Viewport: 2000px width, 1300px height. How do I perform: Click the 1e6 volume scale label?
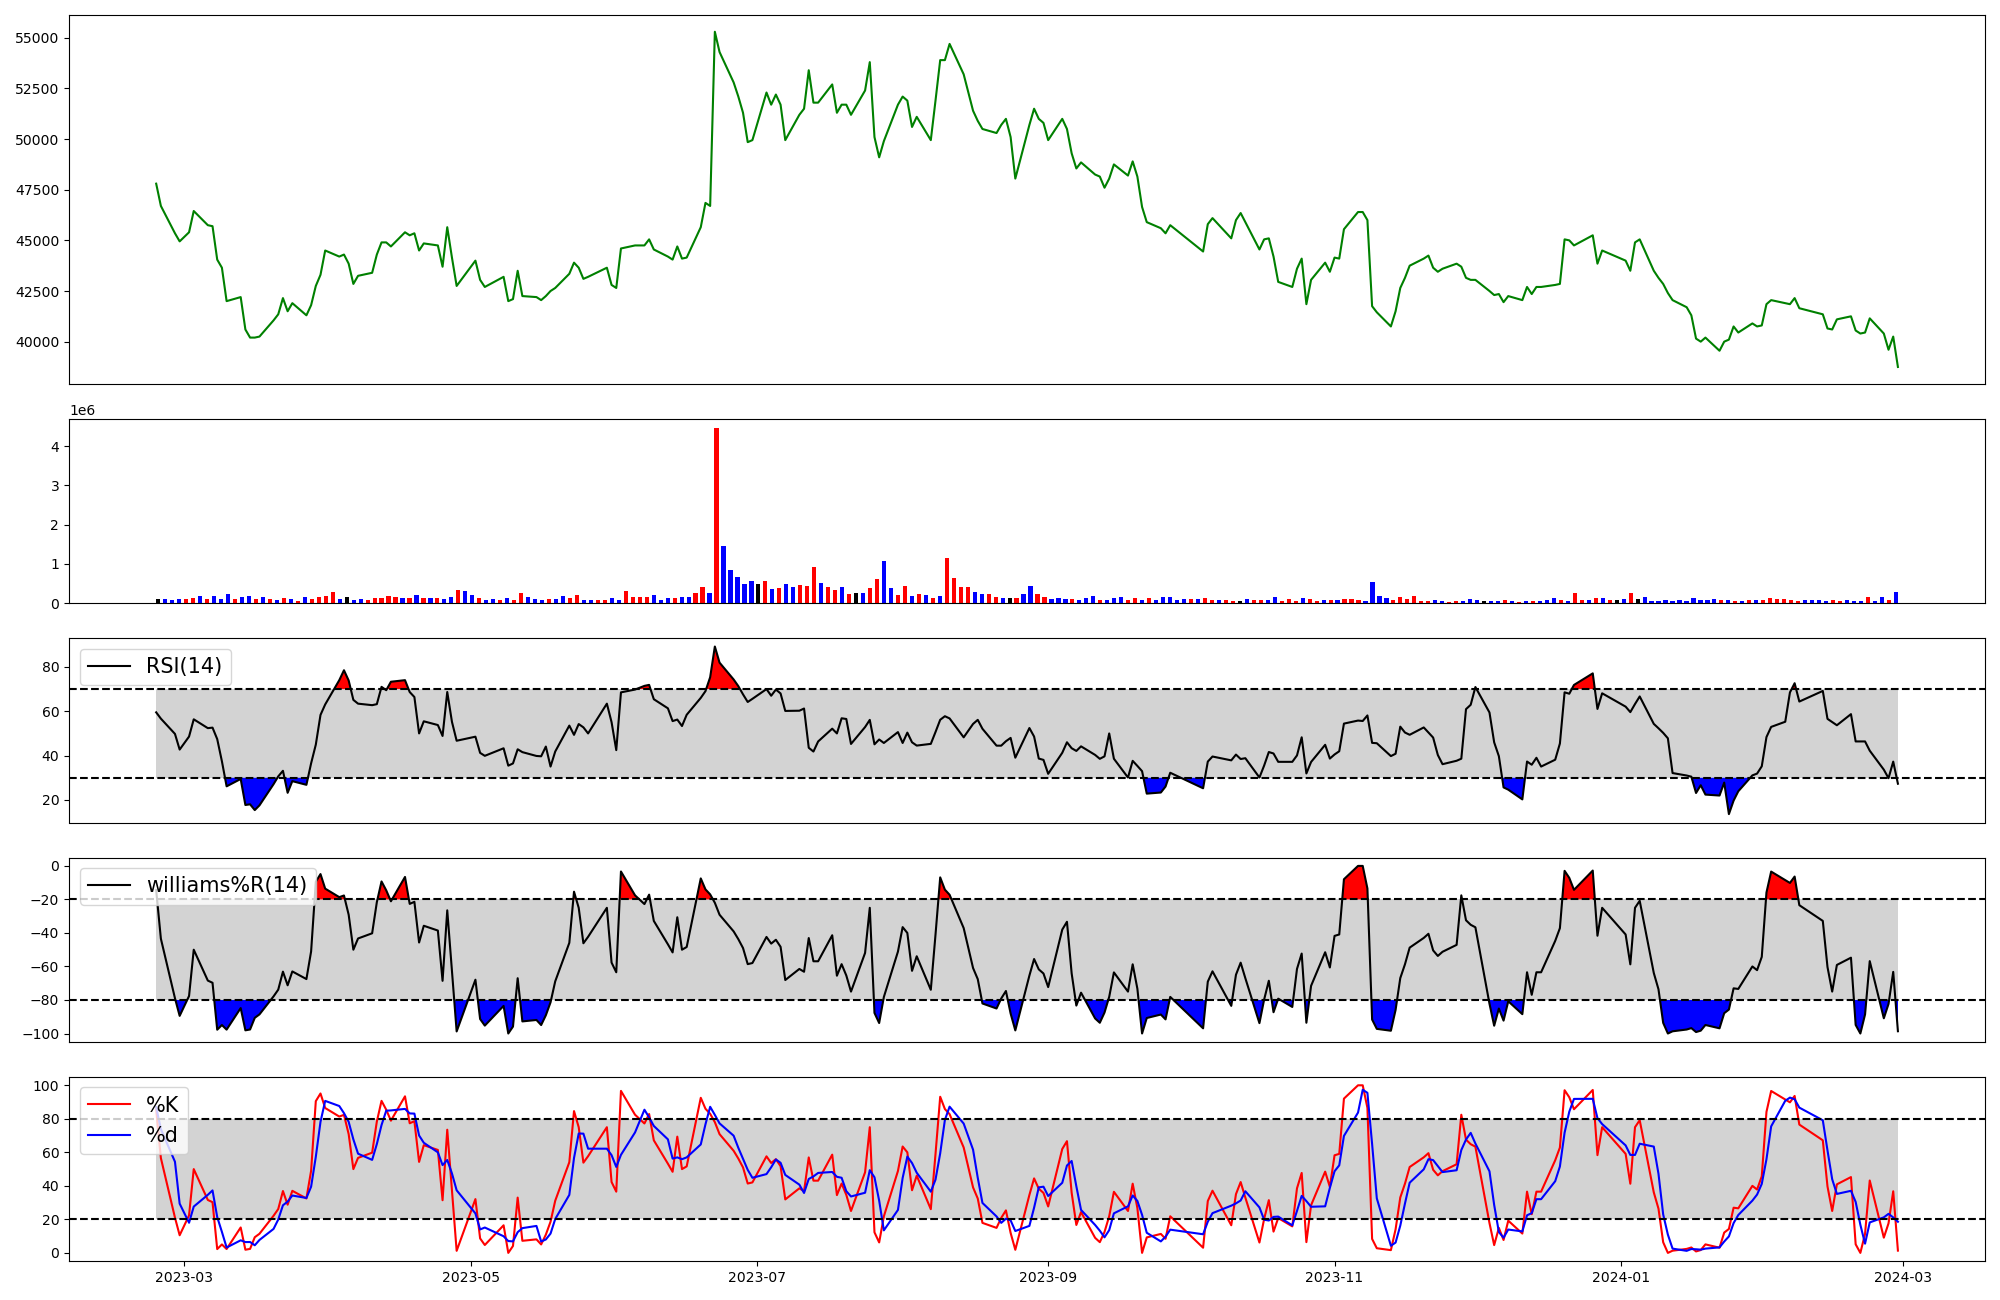82,411
